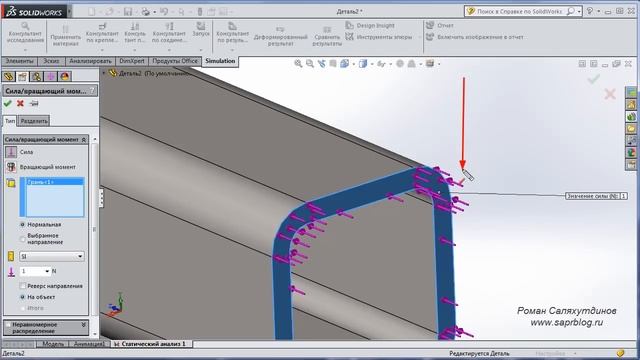Switch to the Продукты Office ribbon tab
Image resolution: width=640 pixels, height=360 pixels.
coord(175,61)
